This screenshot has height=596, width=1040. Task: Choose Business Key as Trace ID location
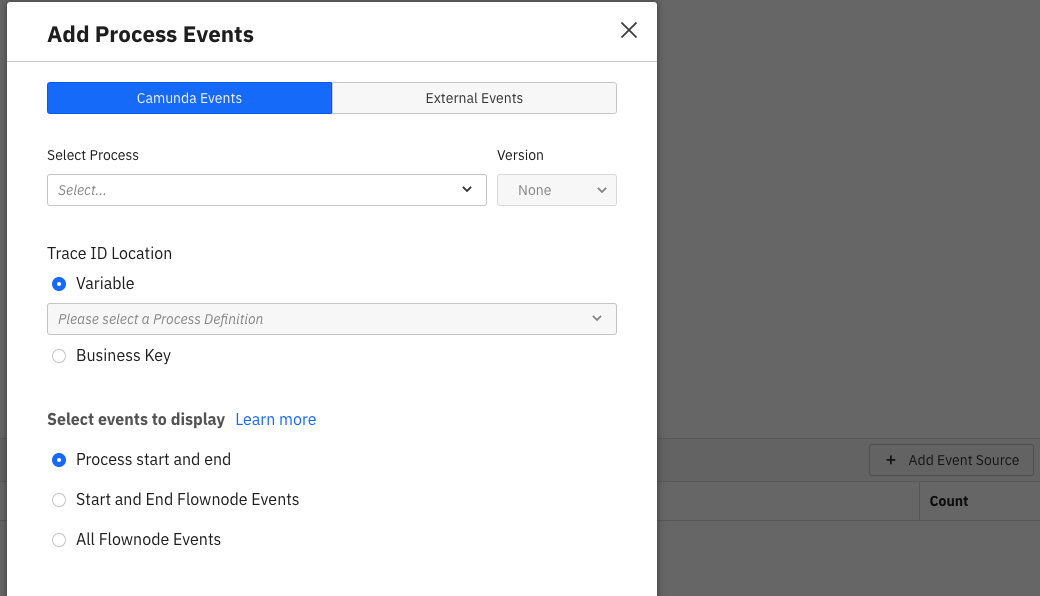pos(59,356)
